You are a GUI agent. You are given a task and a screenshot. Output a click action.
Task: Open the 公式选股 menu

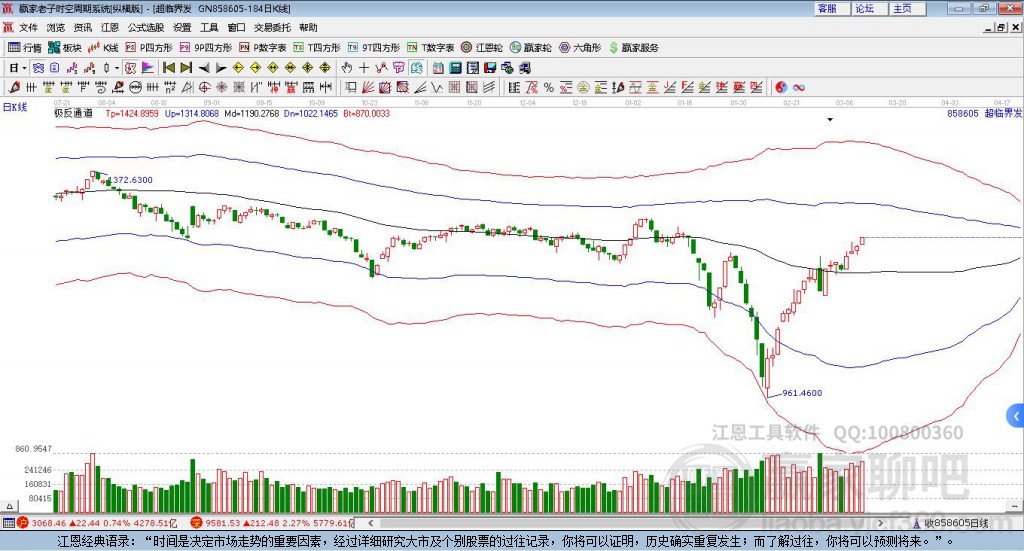[x=146, y=27]
